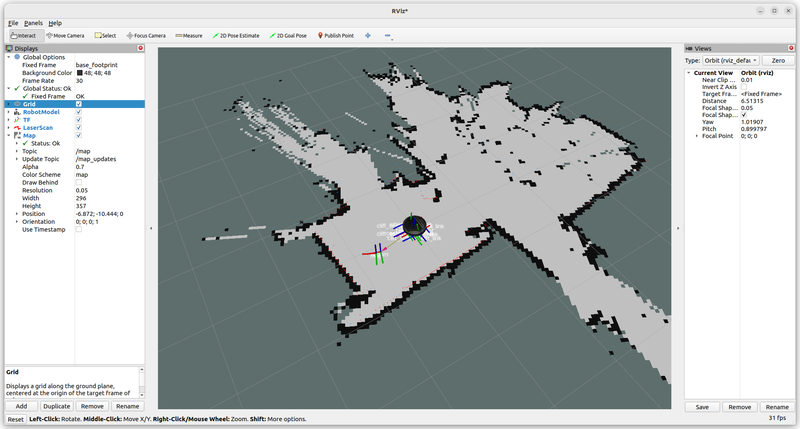Pick the Measure tool
800x429 pixels.
pyautogui.click(x=189, y=35)
